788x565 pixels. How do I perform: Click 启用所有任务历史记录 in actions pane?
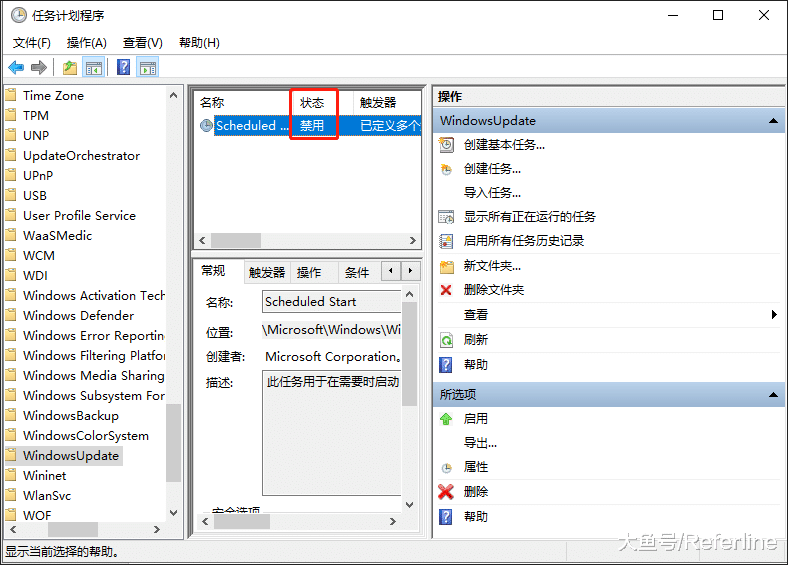[523, 241]
